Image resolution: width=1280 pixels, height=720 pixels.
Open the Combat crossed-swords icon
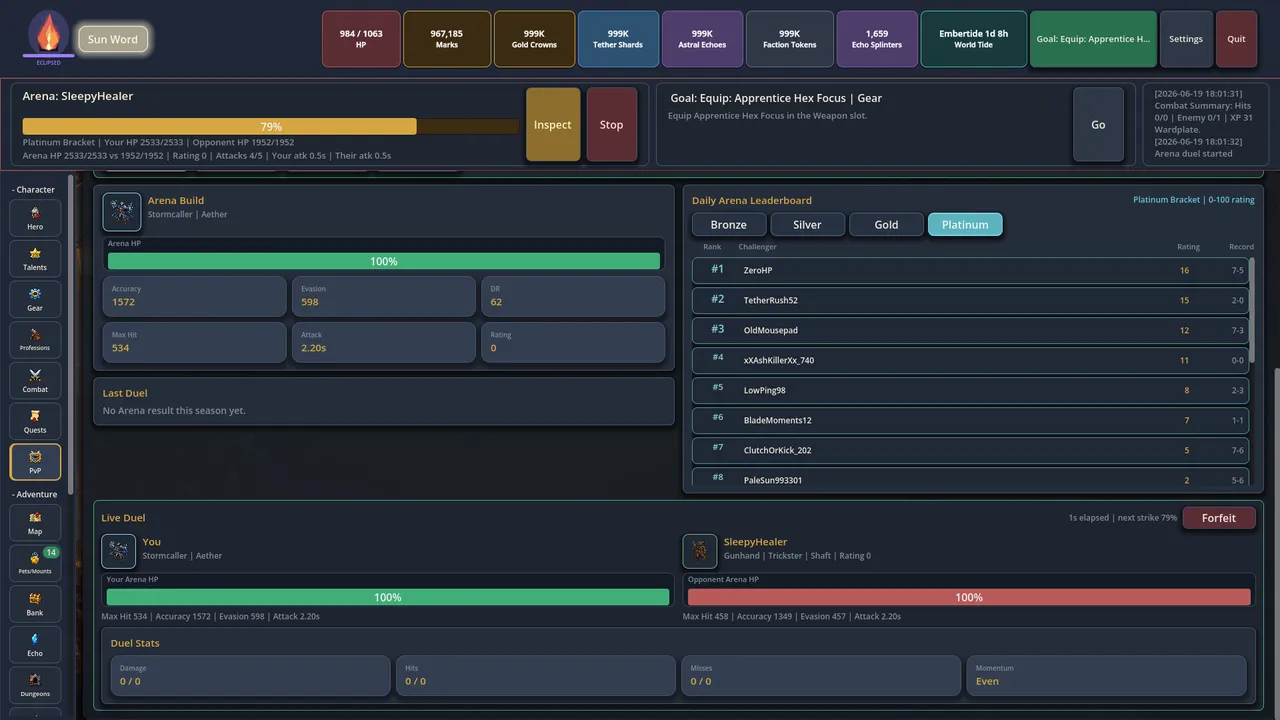(35, 381)
